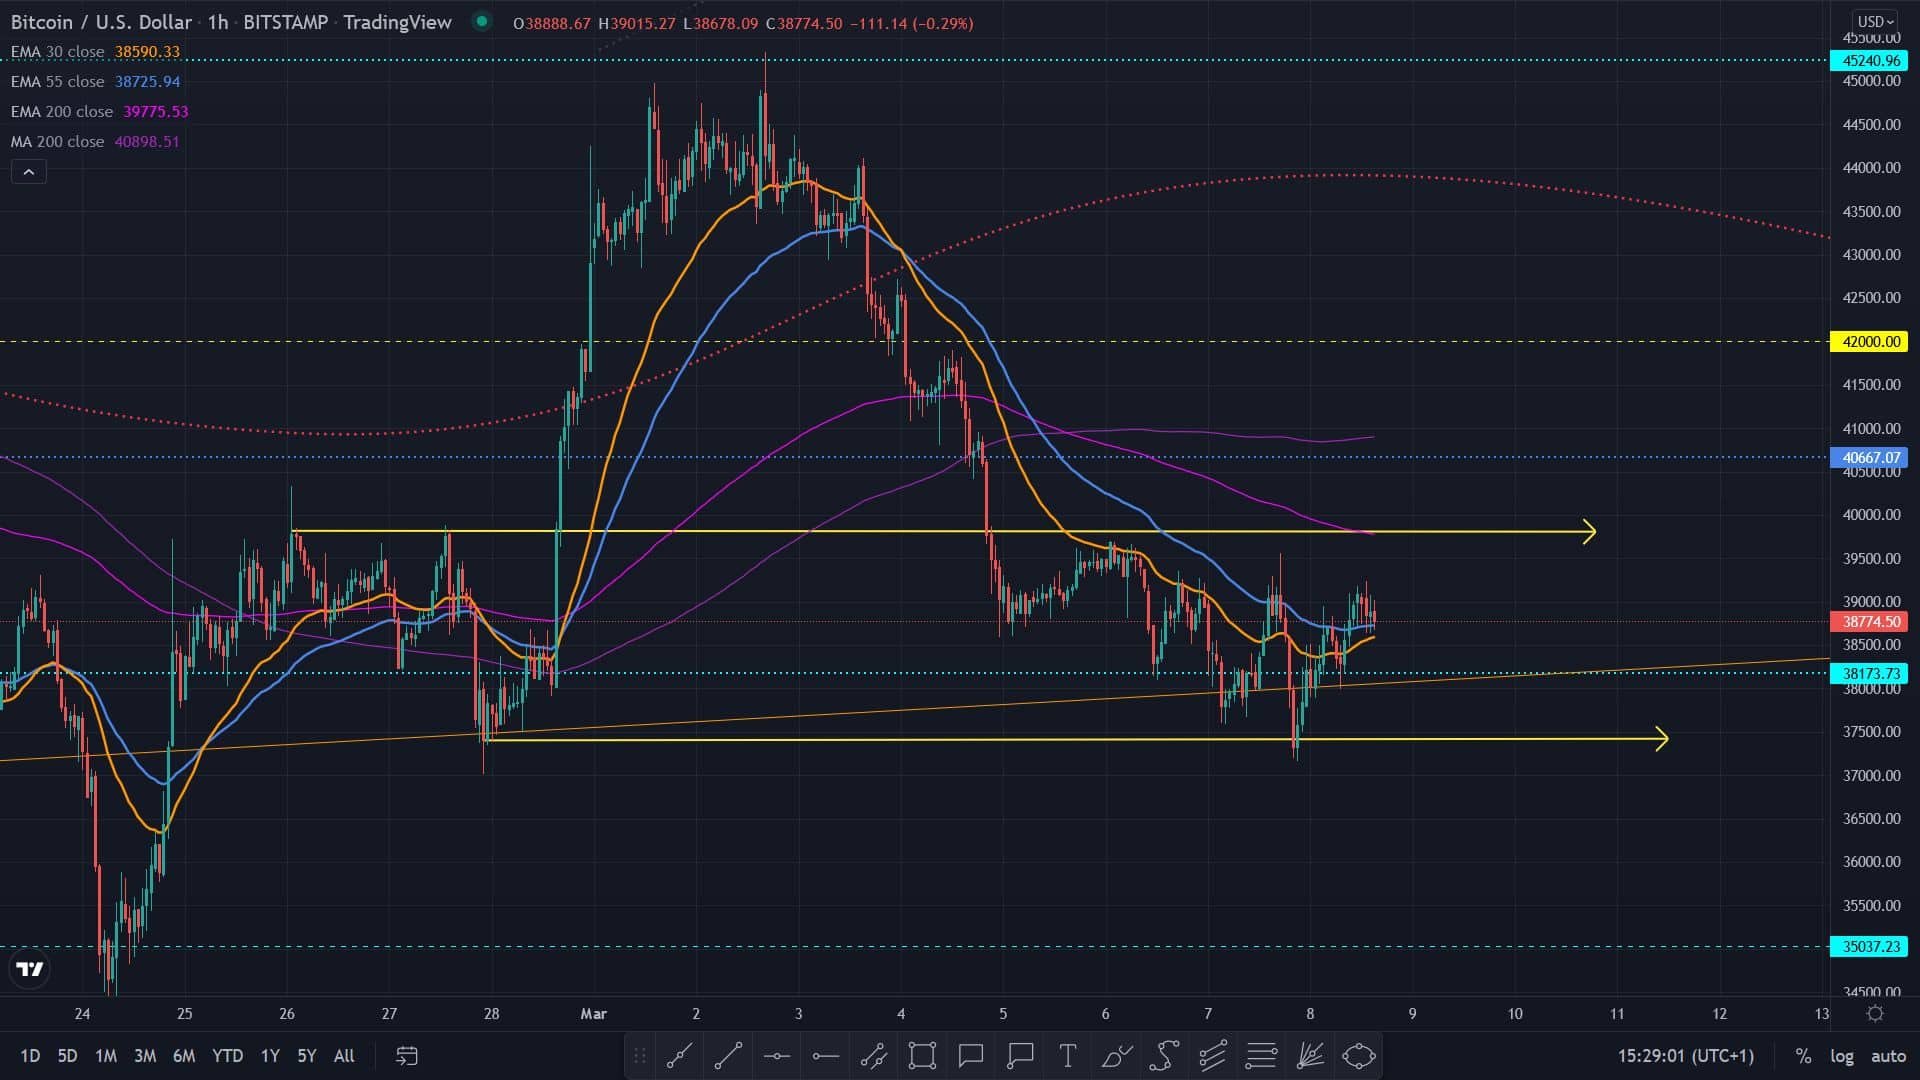This screenshot has height=1080, width=1920.
Task: Click the 35037.23 price label
Action: 1869,947
